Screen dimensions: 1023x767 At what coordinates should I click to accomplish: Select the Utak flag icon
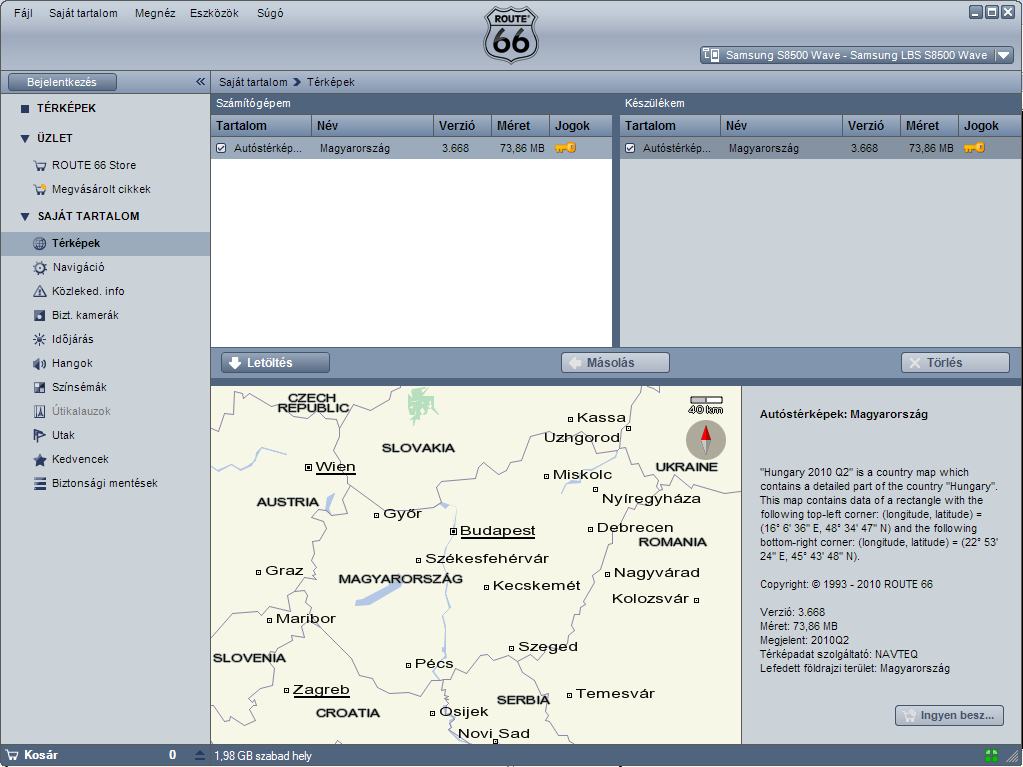tap(40, 436)
